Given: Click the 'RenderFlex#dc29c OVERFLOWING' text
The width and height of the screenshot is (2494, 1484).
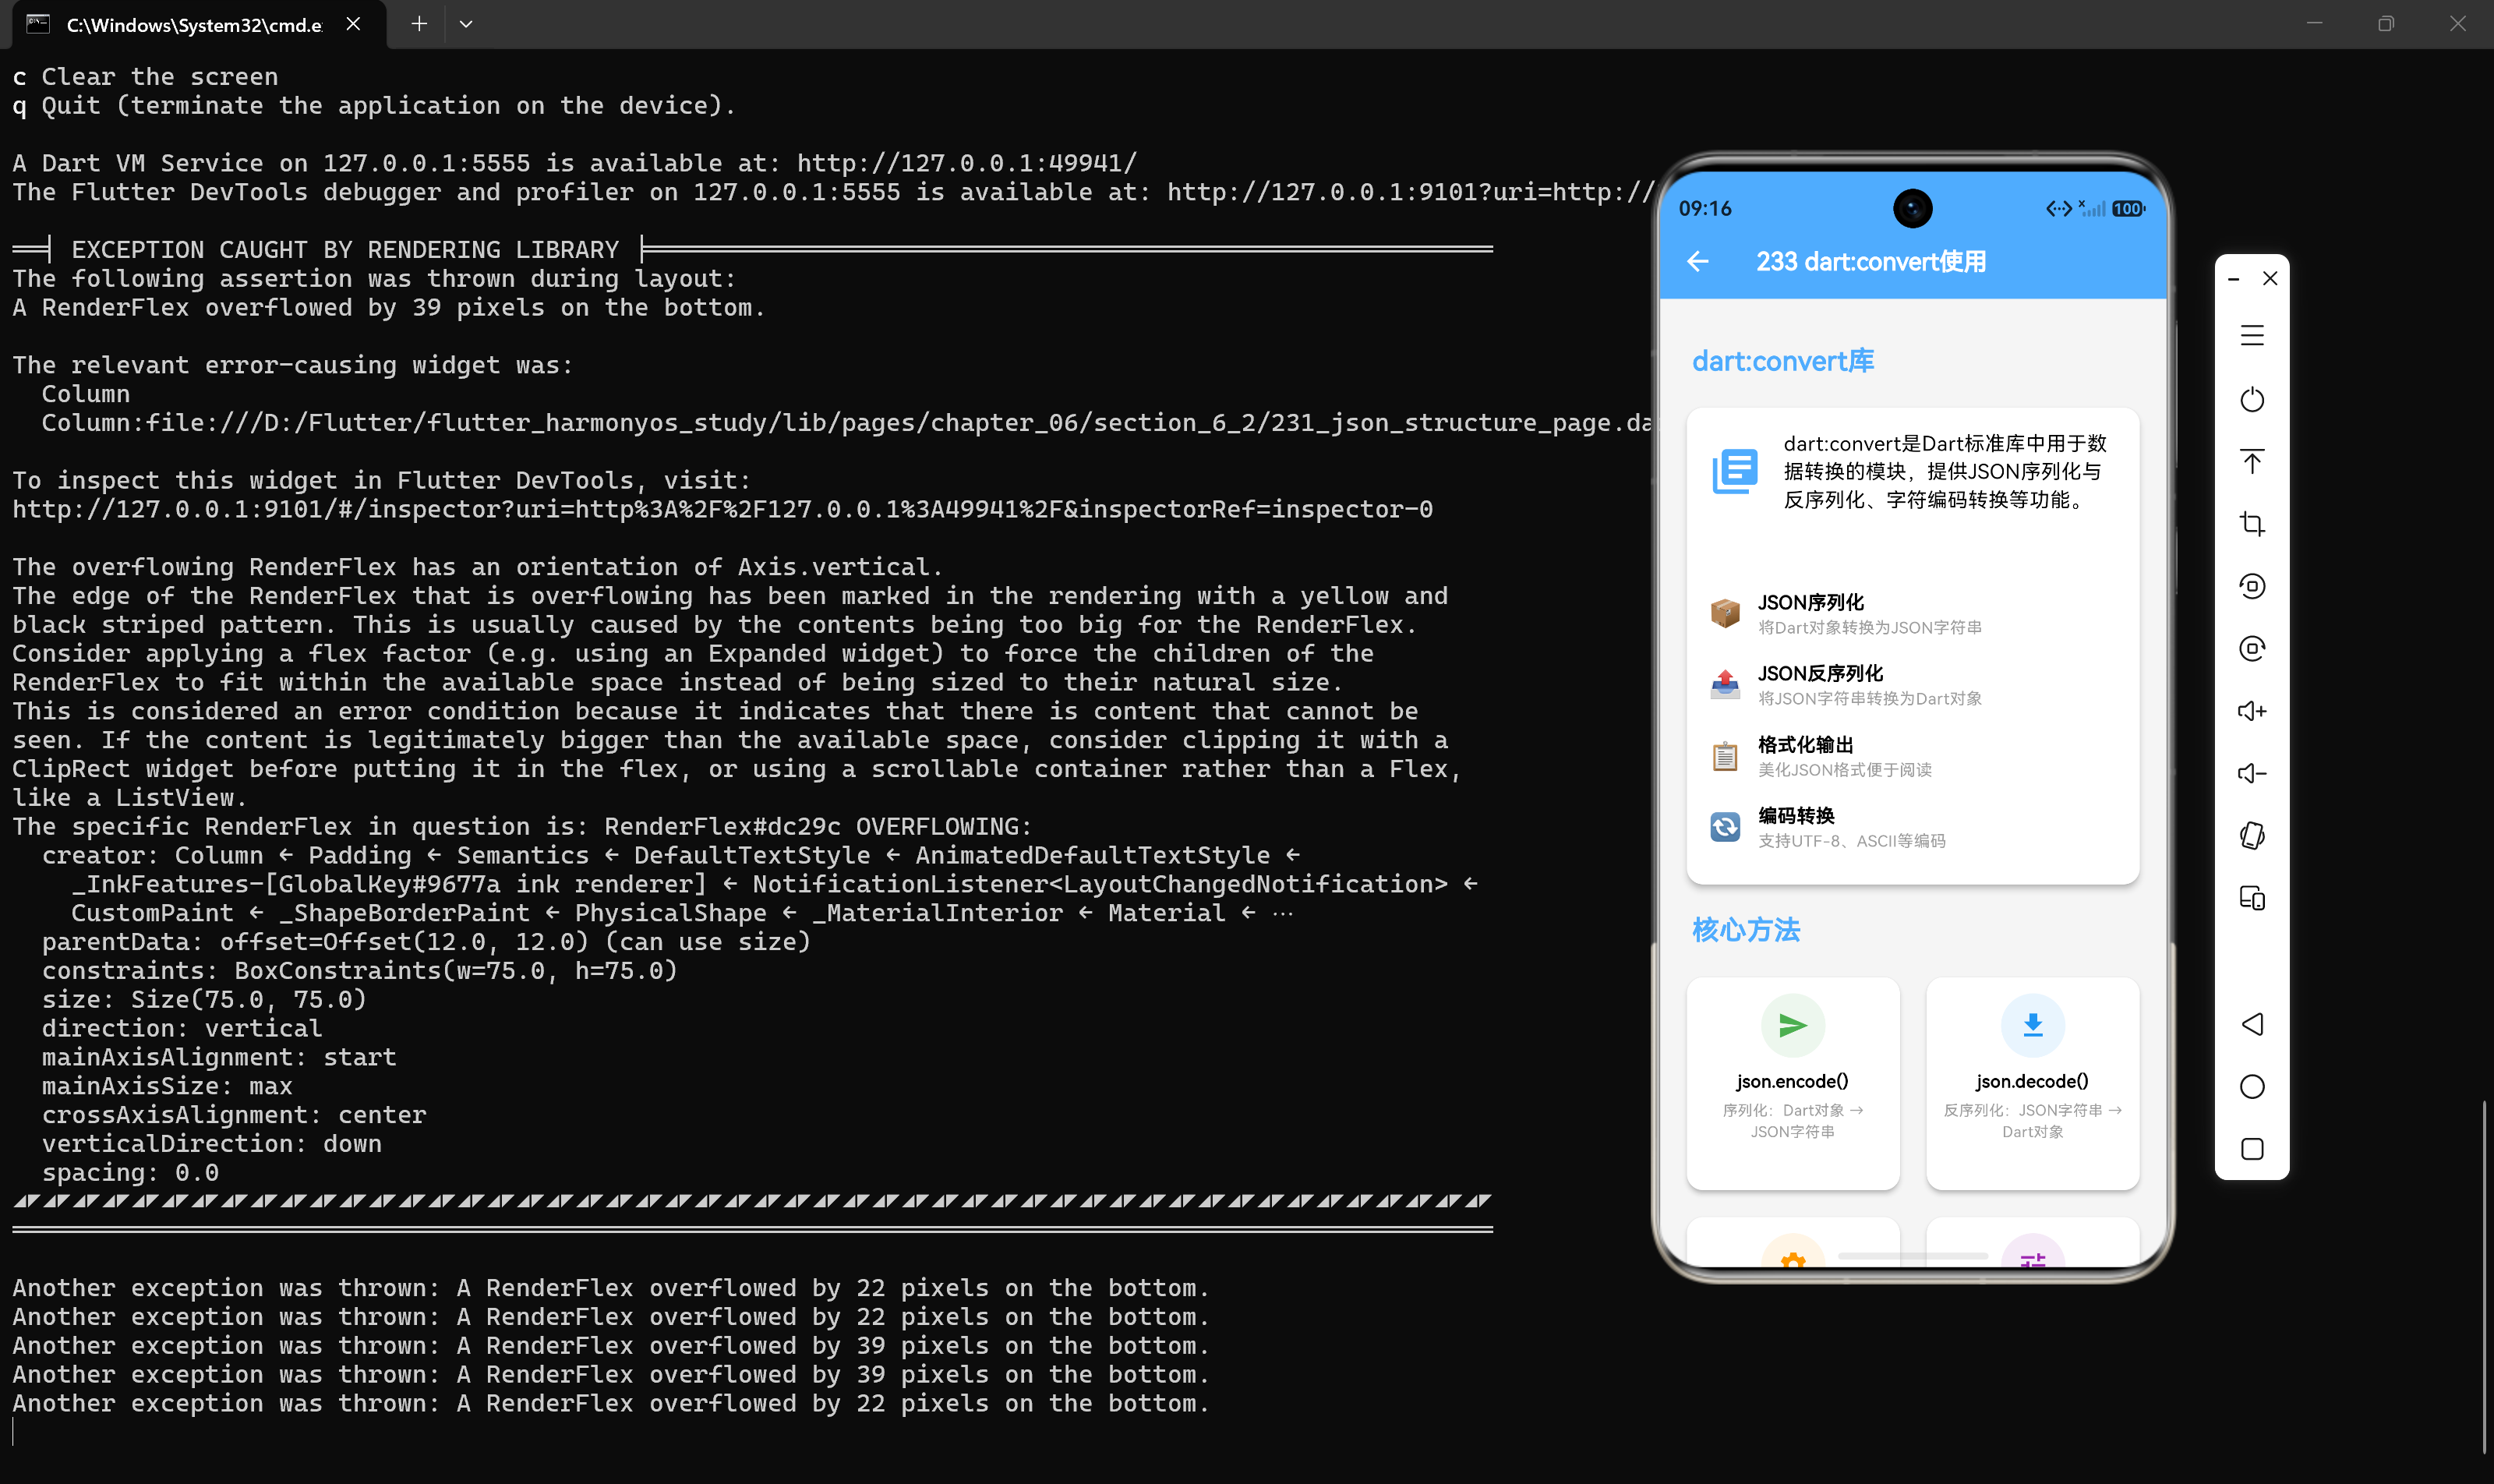Looking at the screenshot, I should pyautogui.click(x=817, y=827).
